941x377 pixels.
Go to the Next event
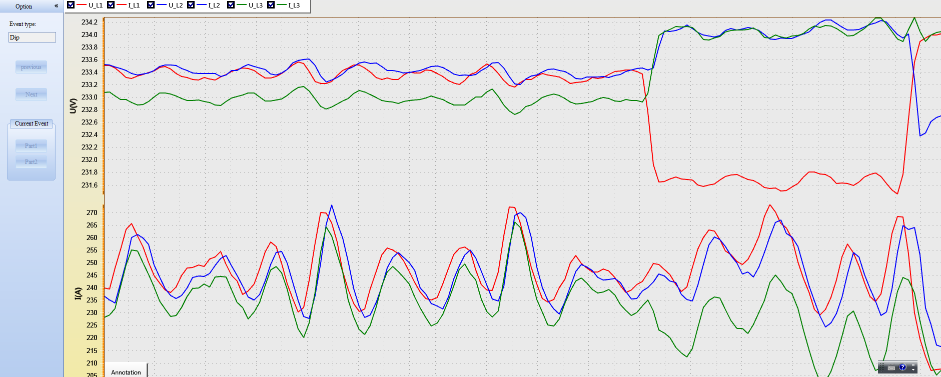pos(31,94)
